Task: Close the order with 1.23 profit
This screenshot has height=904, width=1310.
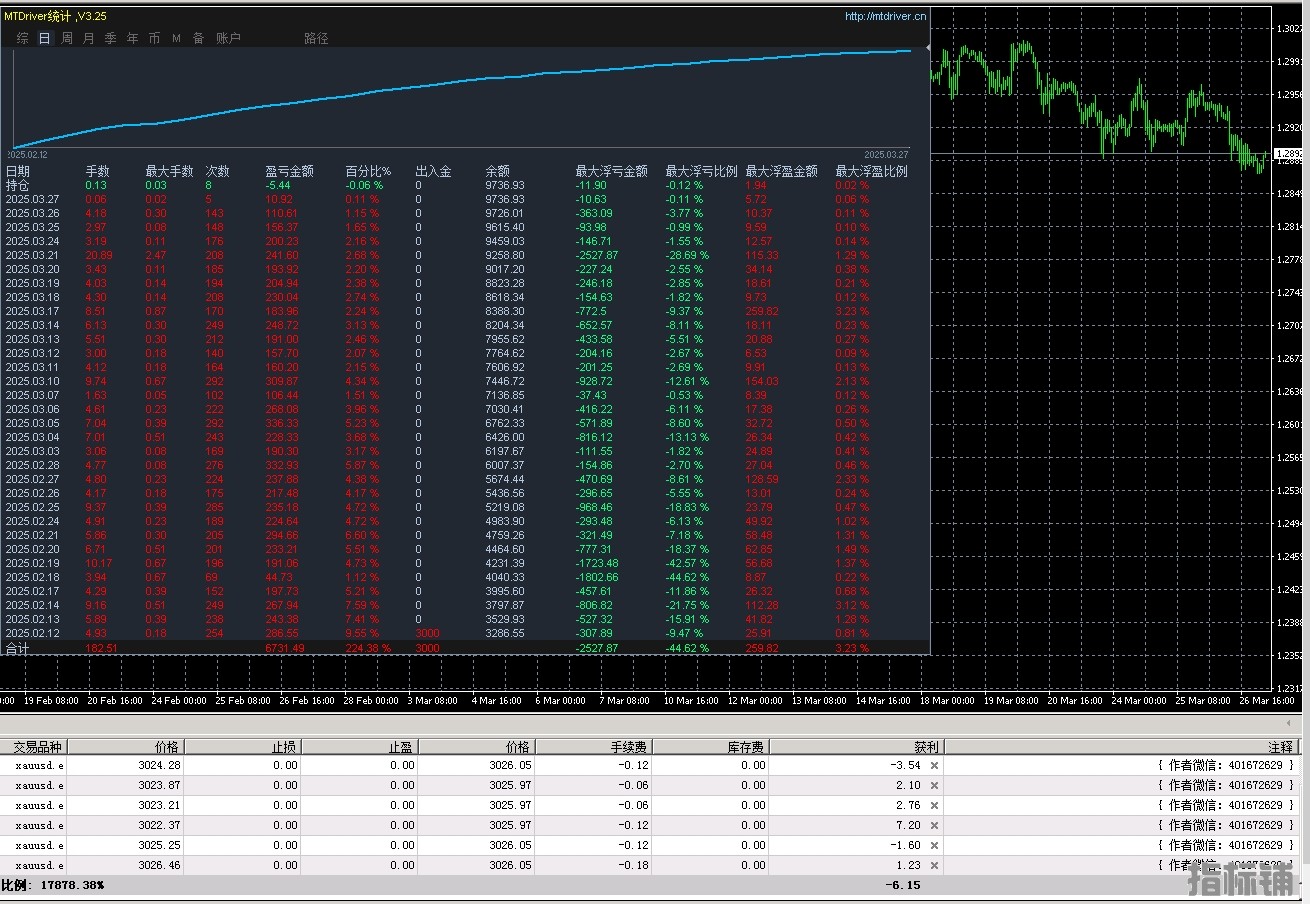Action: pyautogui.click(x=934, y=865)
